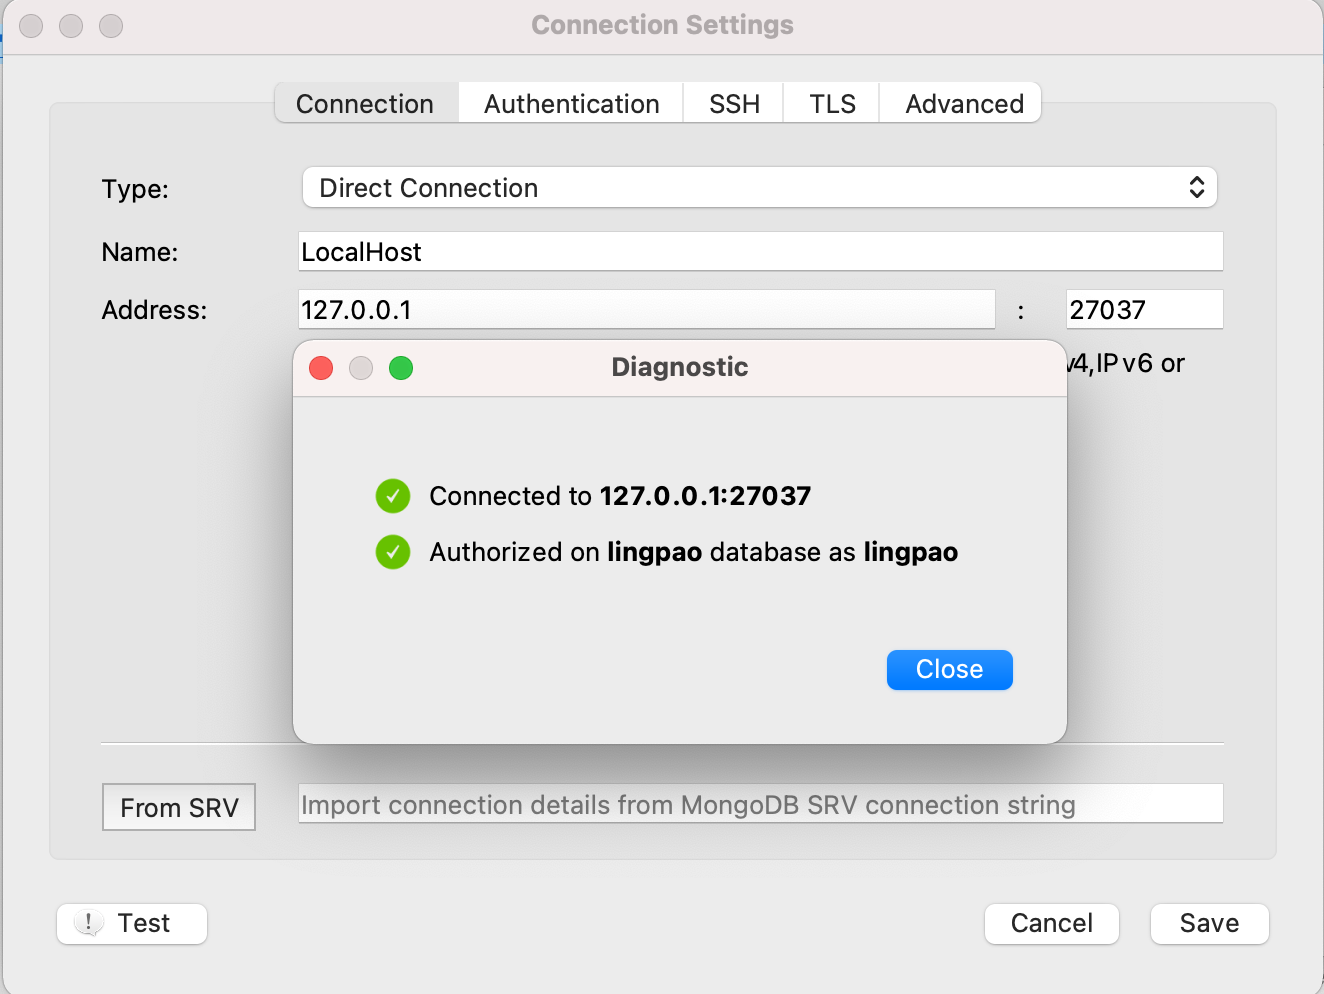1324x994 pixels.
Task: Click the warning icon inside Test button
Action: point(89,923)
